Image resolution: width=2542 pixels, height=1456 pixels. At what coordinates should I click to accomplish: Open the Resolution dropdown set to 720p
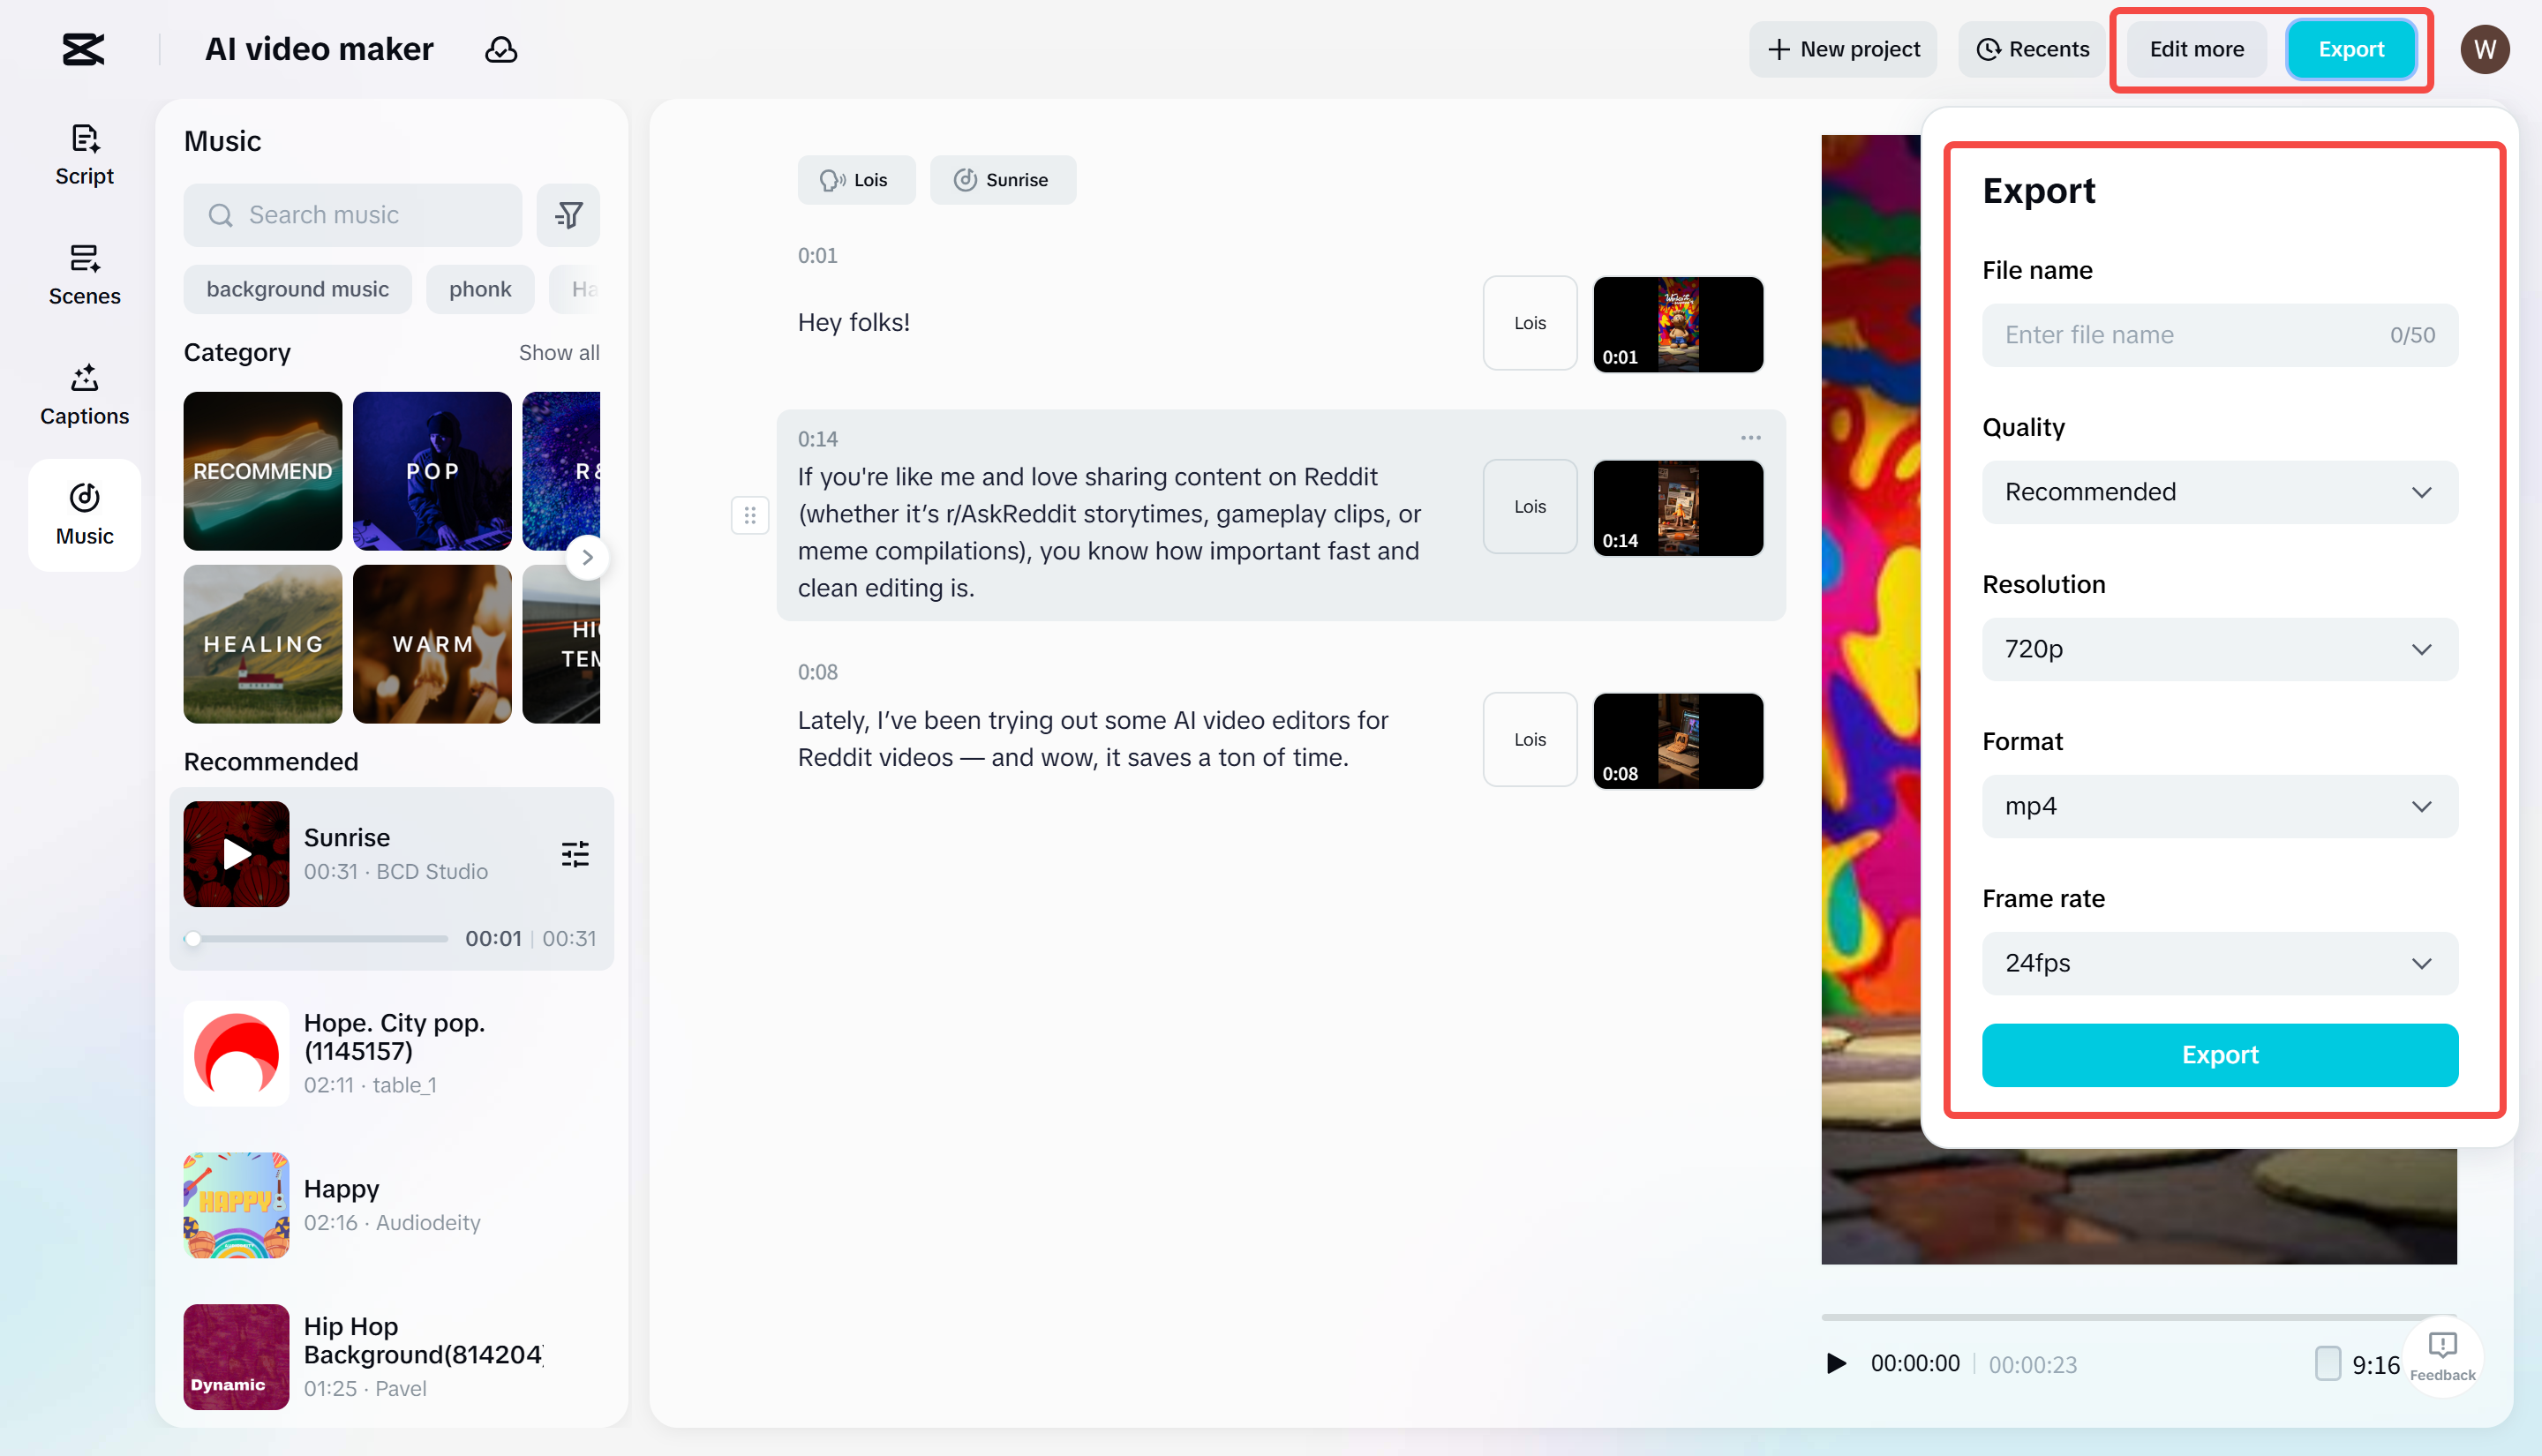(2219, 649)
